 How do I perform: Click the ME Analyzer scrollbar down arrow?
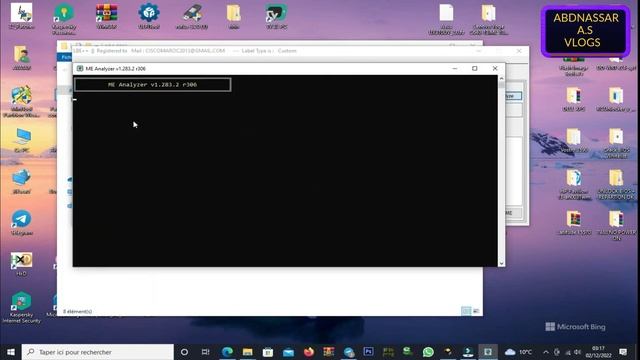coord(501,264)
